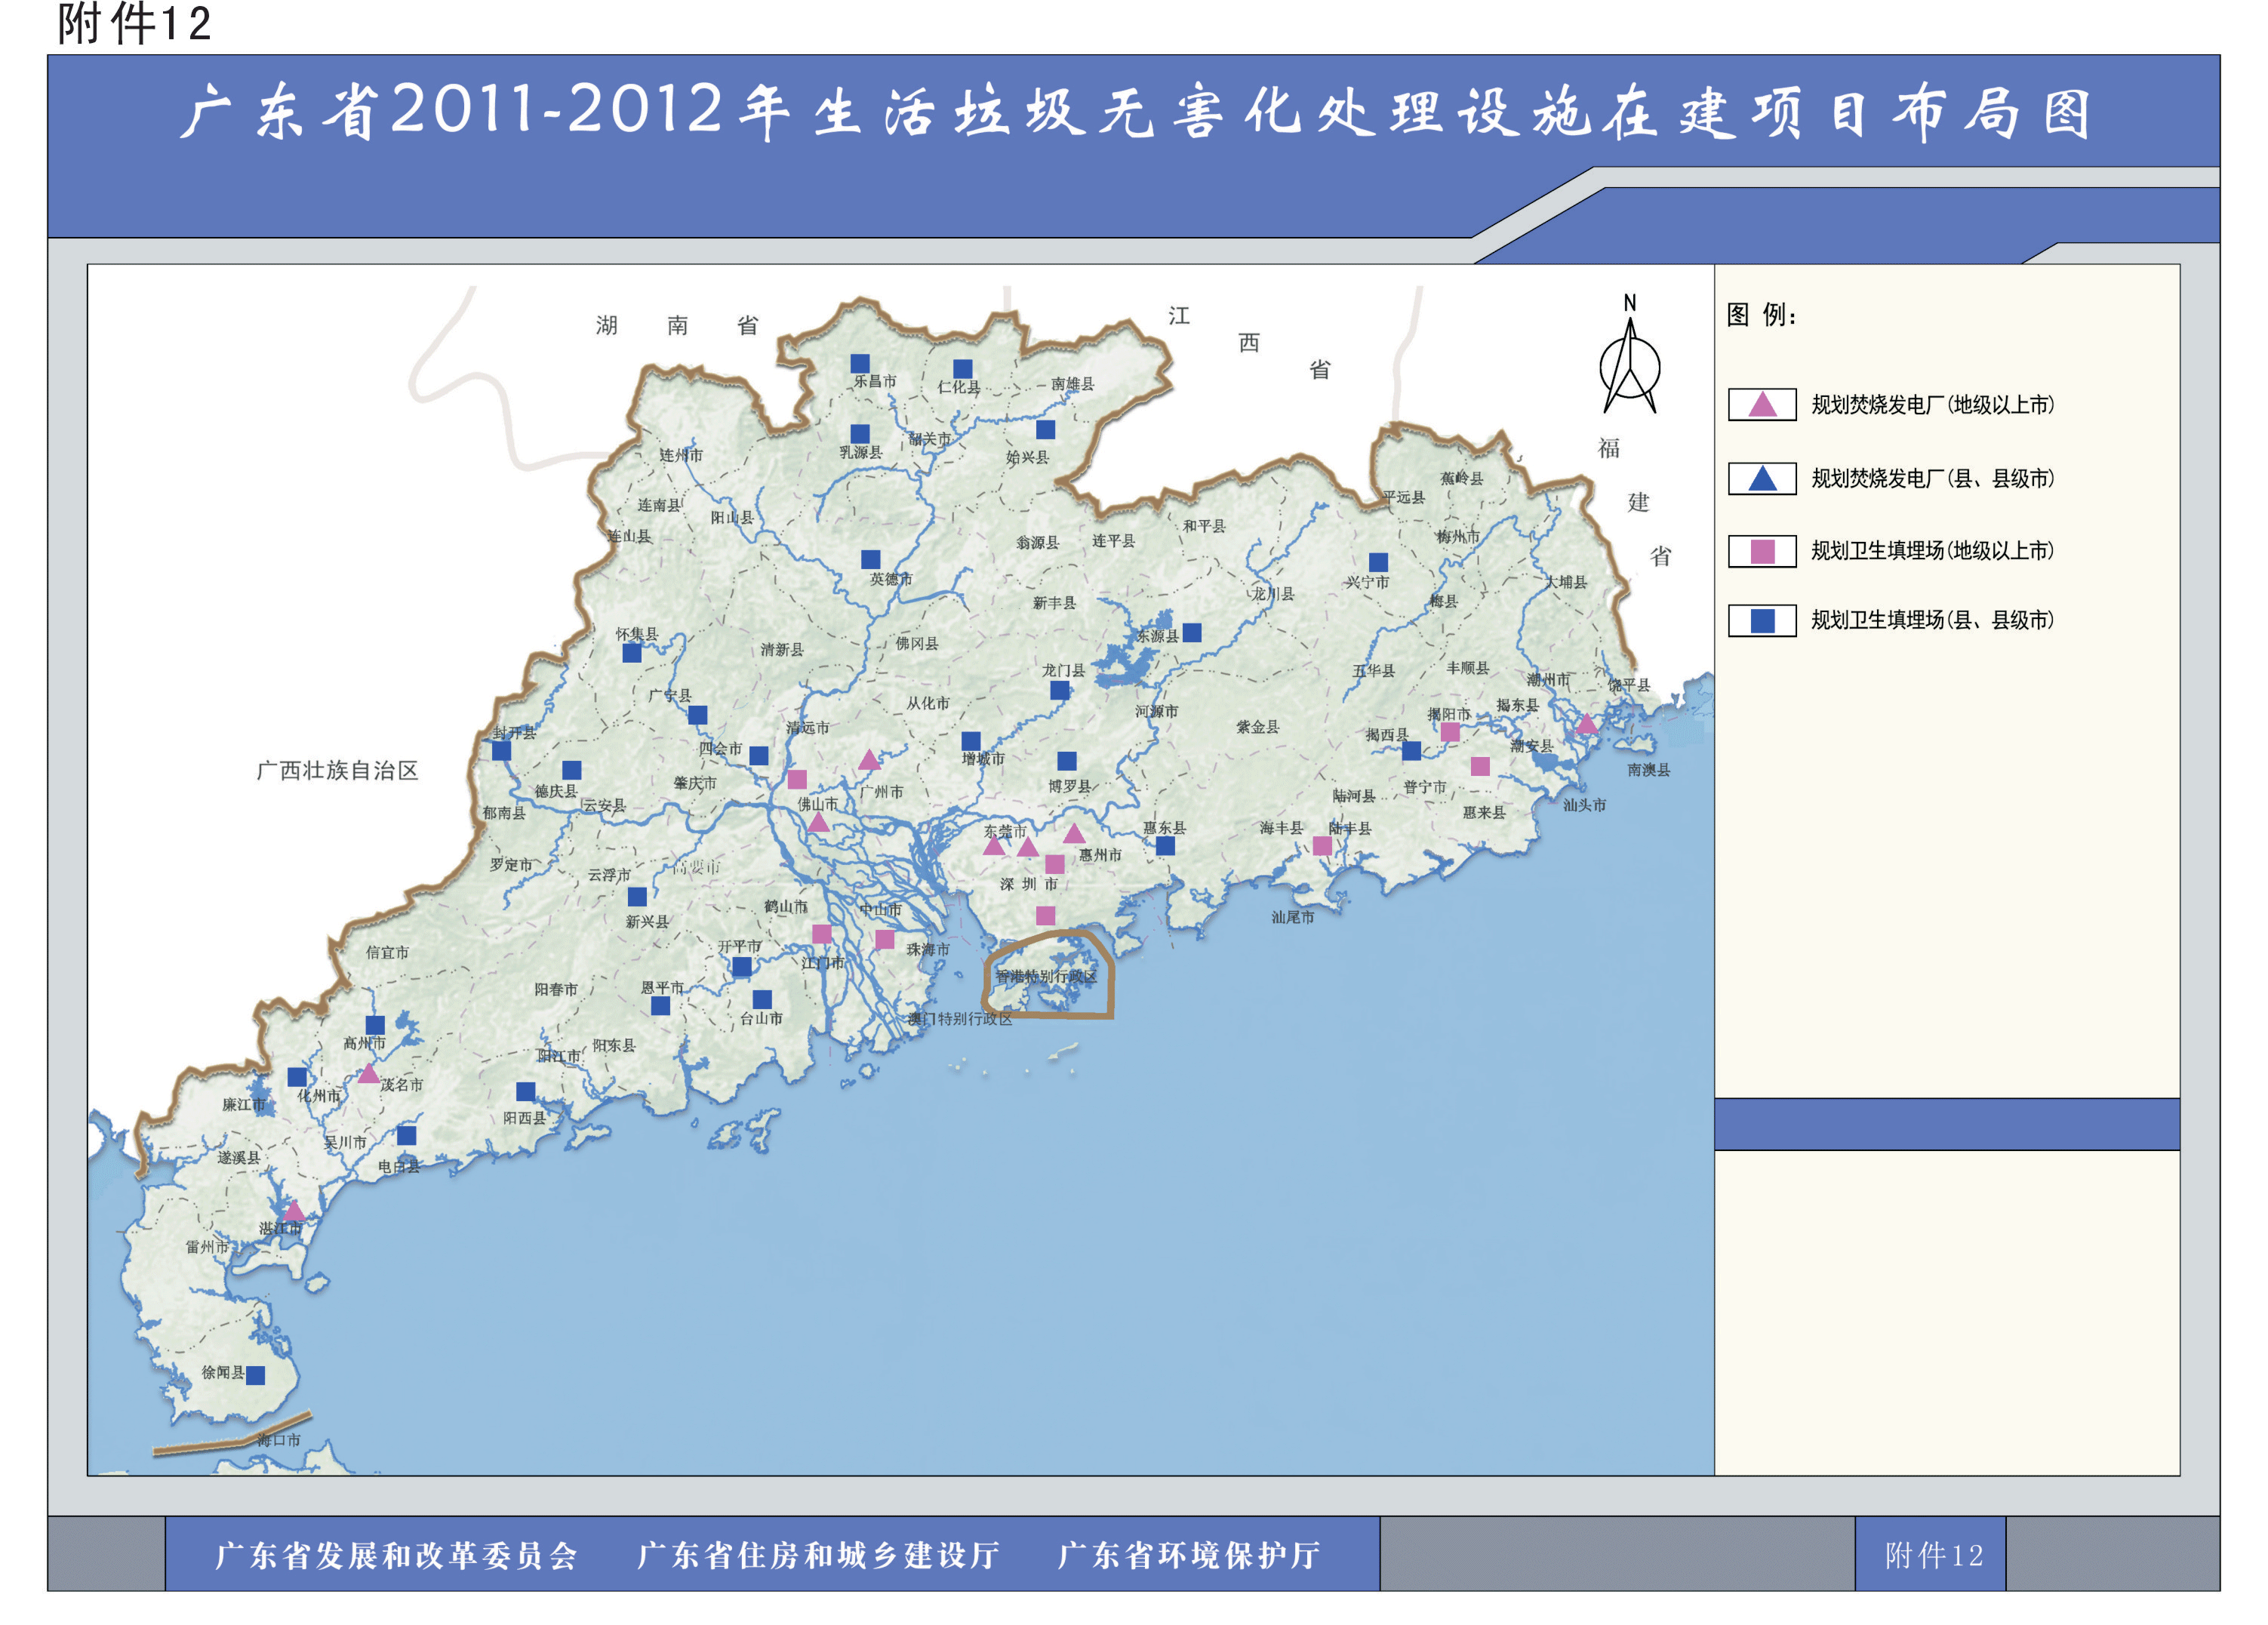Click the 广西壮族自治区 map label
2268x1625 pixels.
(x=337, y=770)
